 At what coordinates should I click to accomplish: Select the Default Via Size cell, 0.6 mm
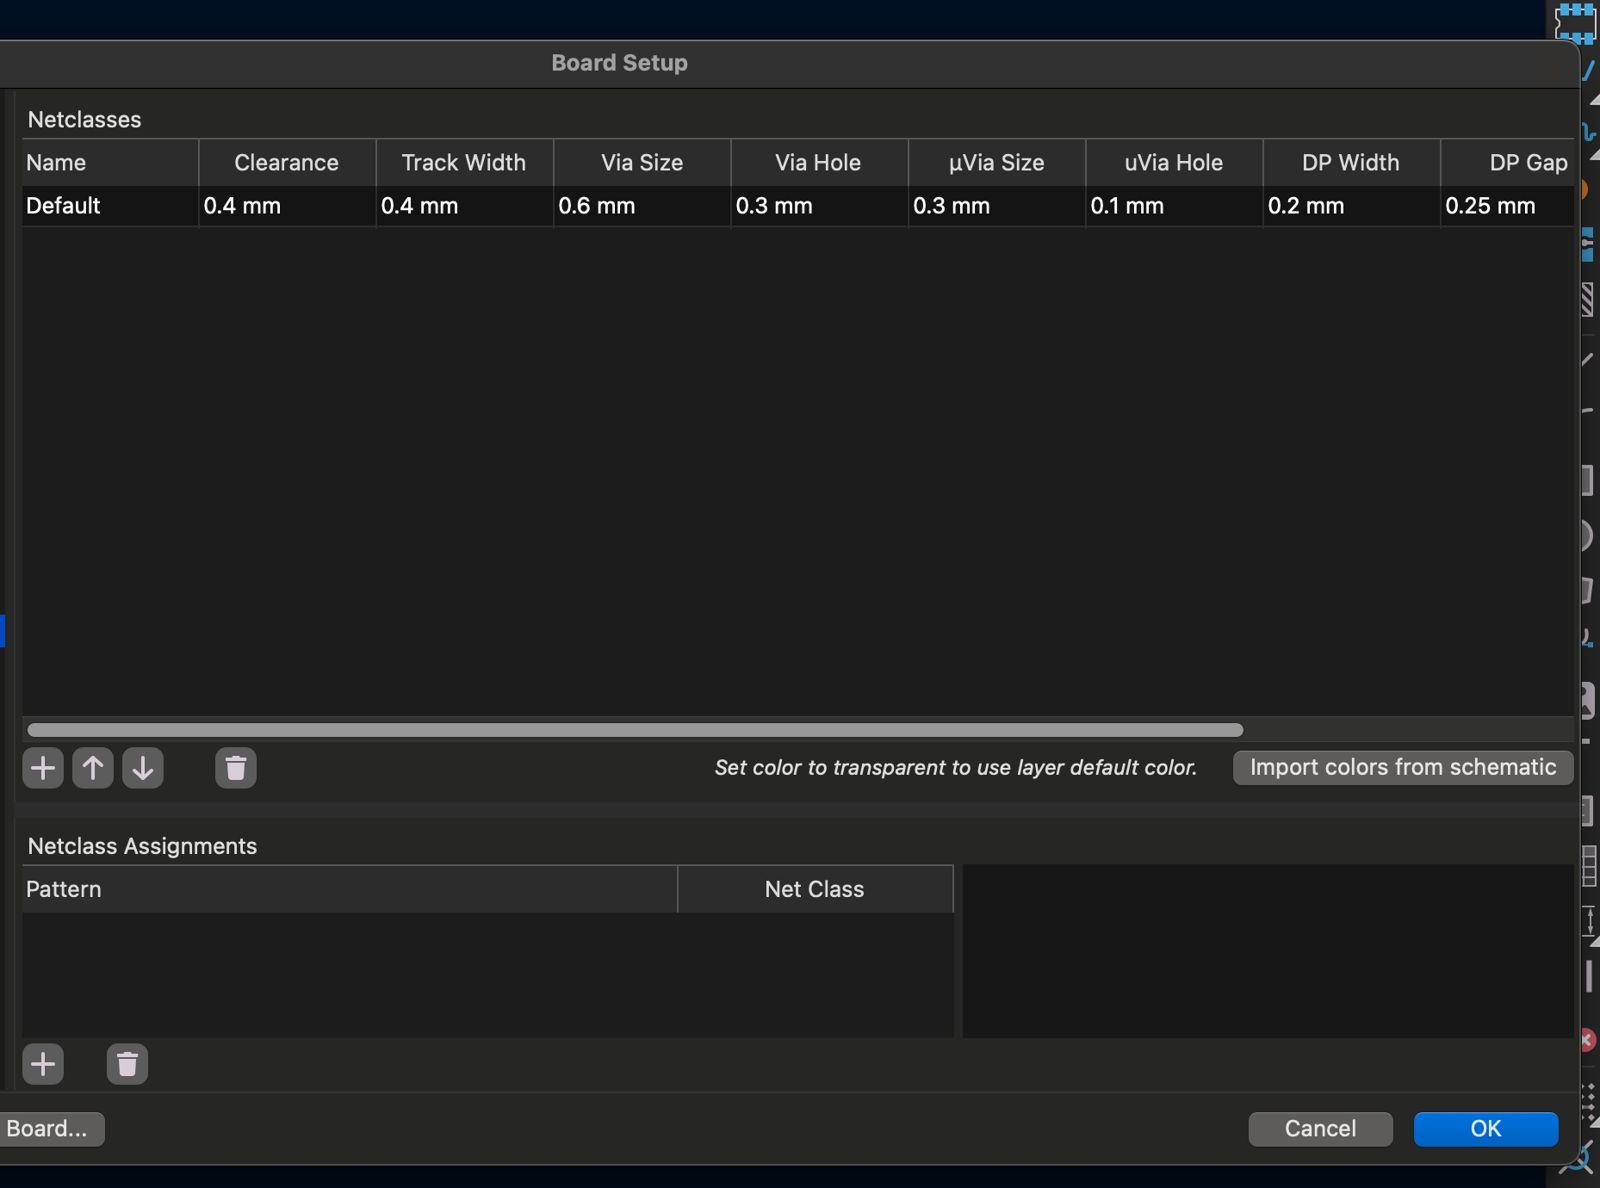[x=642, y=206]
